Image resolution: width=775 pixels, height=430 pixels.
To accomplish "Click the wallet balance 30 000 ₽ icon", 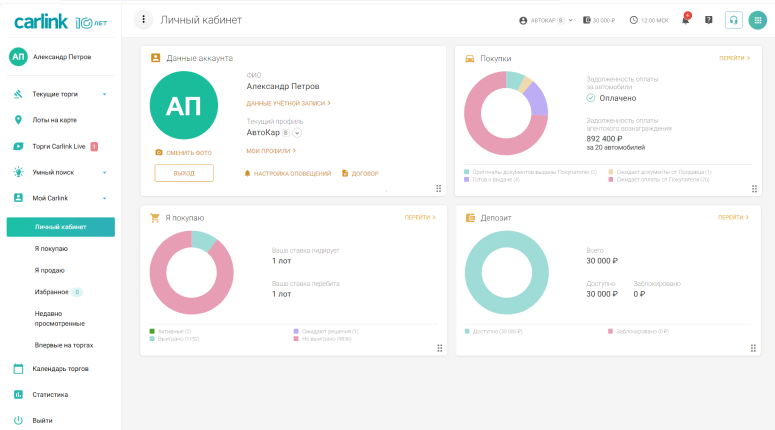I will (x=587, y=20).
